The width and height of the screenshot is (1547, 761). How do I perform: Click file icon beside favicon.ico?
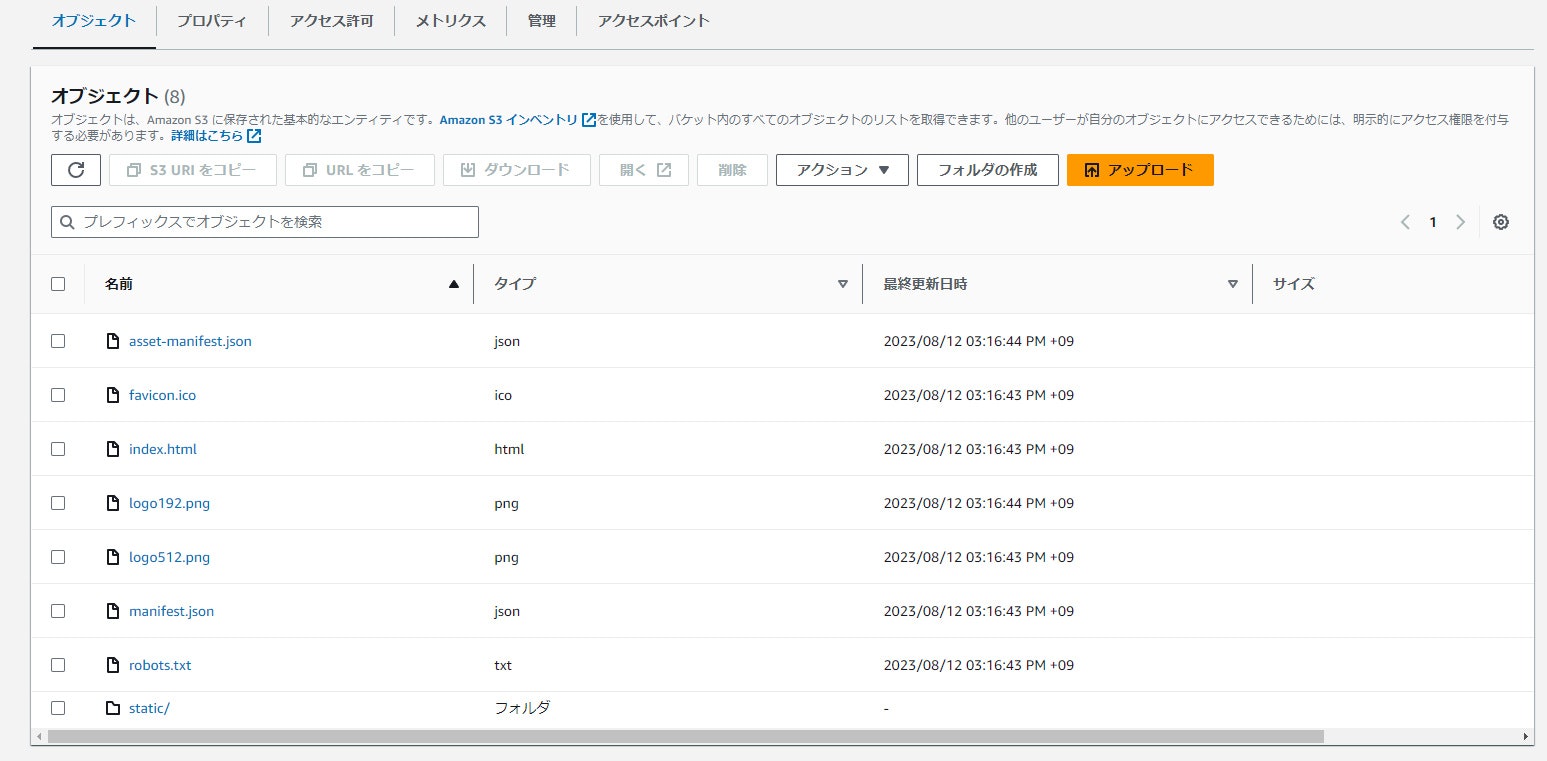coord(113,395)
